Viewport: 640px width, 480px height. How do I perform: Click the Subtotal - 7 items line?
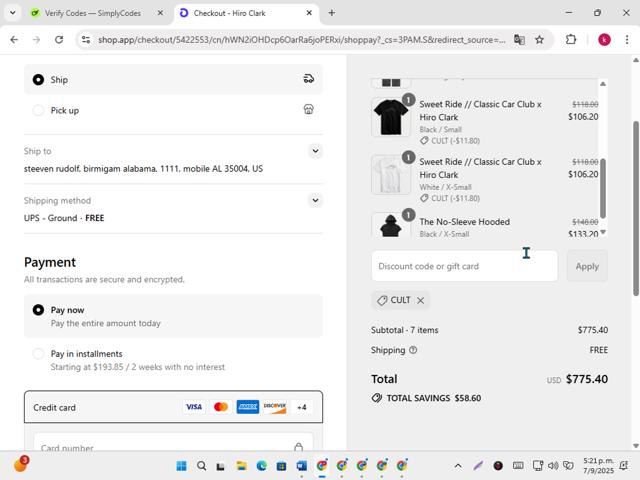pos(489,330)
